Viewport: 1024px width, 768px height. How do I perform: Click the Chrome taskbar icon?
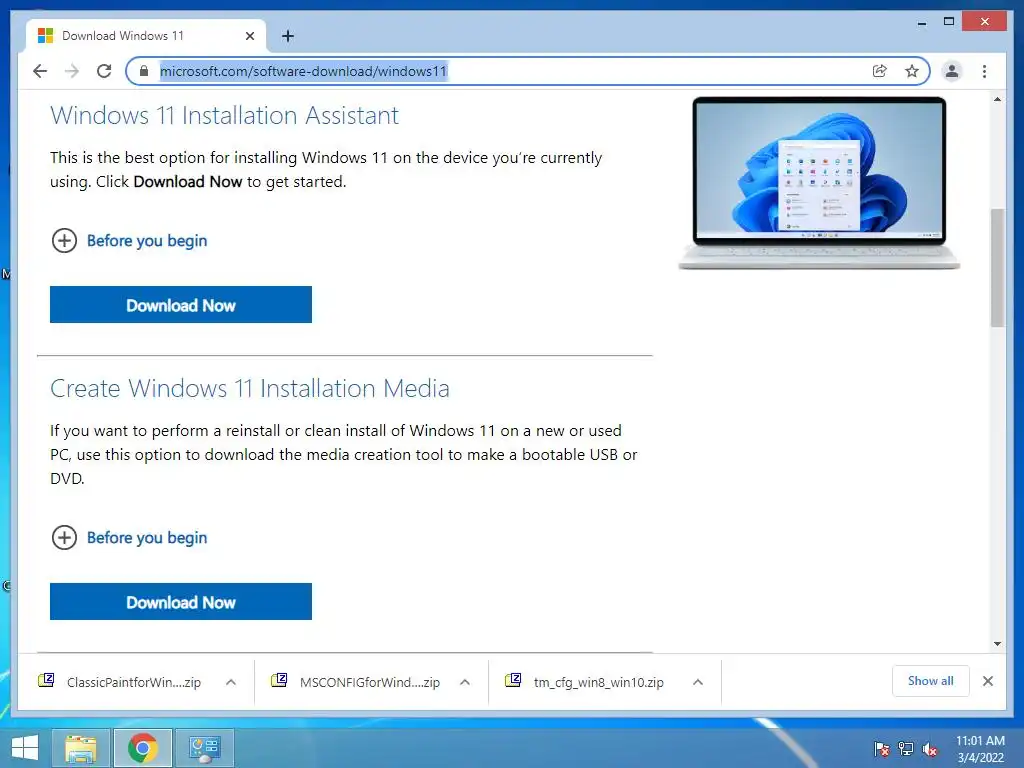click(142, 748)
